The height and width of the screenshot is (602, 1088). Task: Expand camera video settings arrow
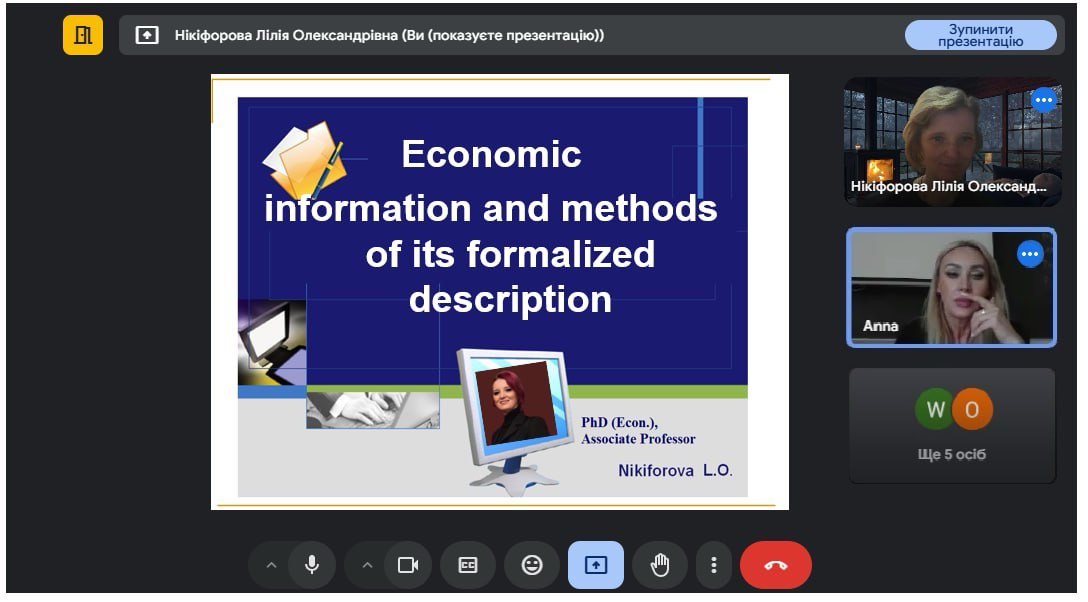pyautogui.click(x=367, y=565)
